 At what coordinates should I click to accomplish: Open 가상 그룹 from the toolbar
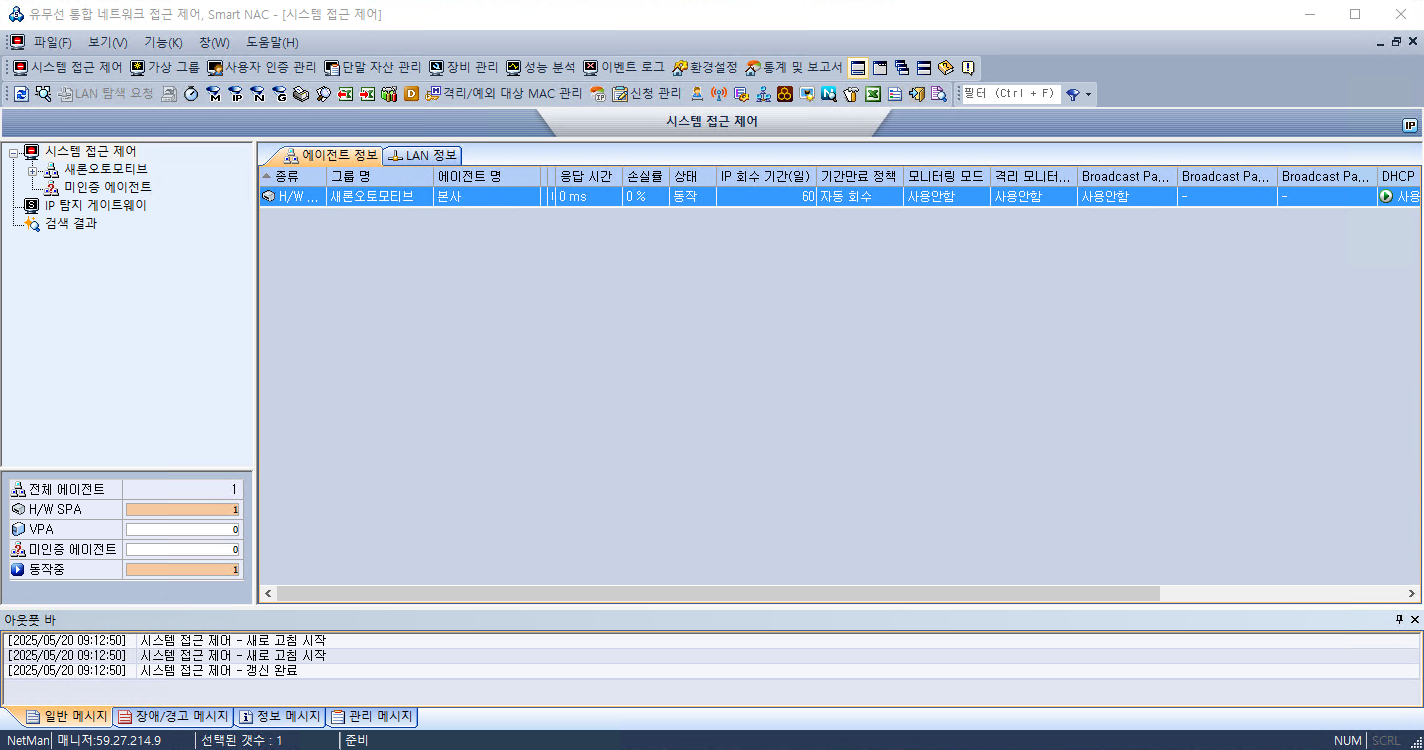[165, 68]
